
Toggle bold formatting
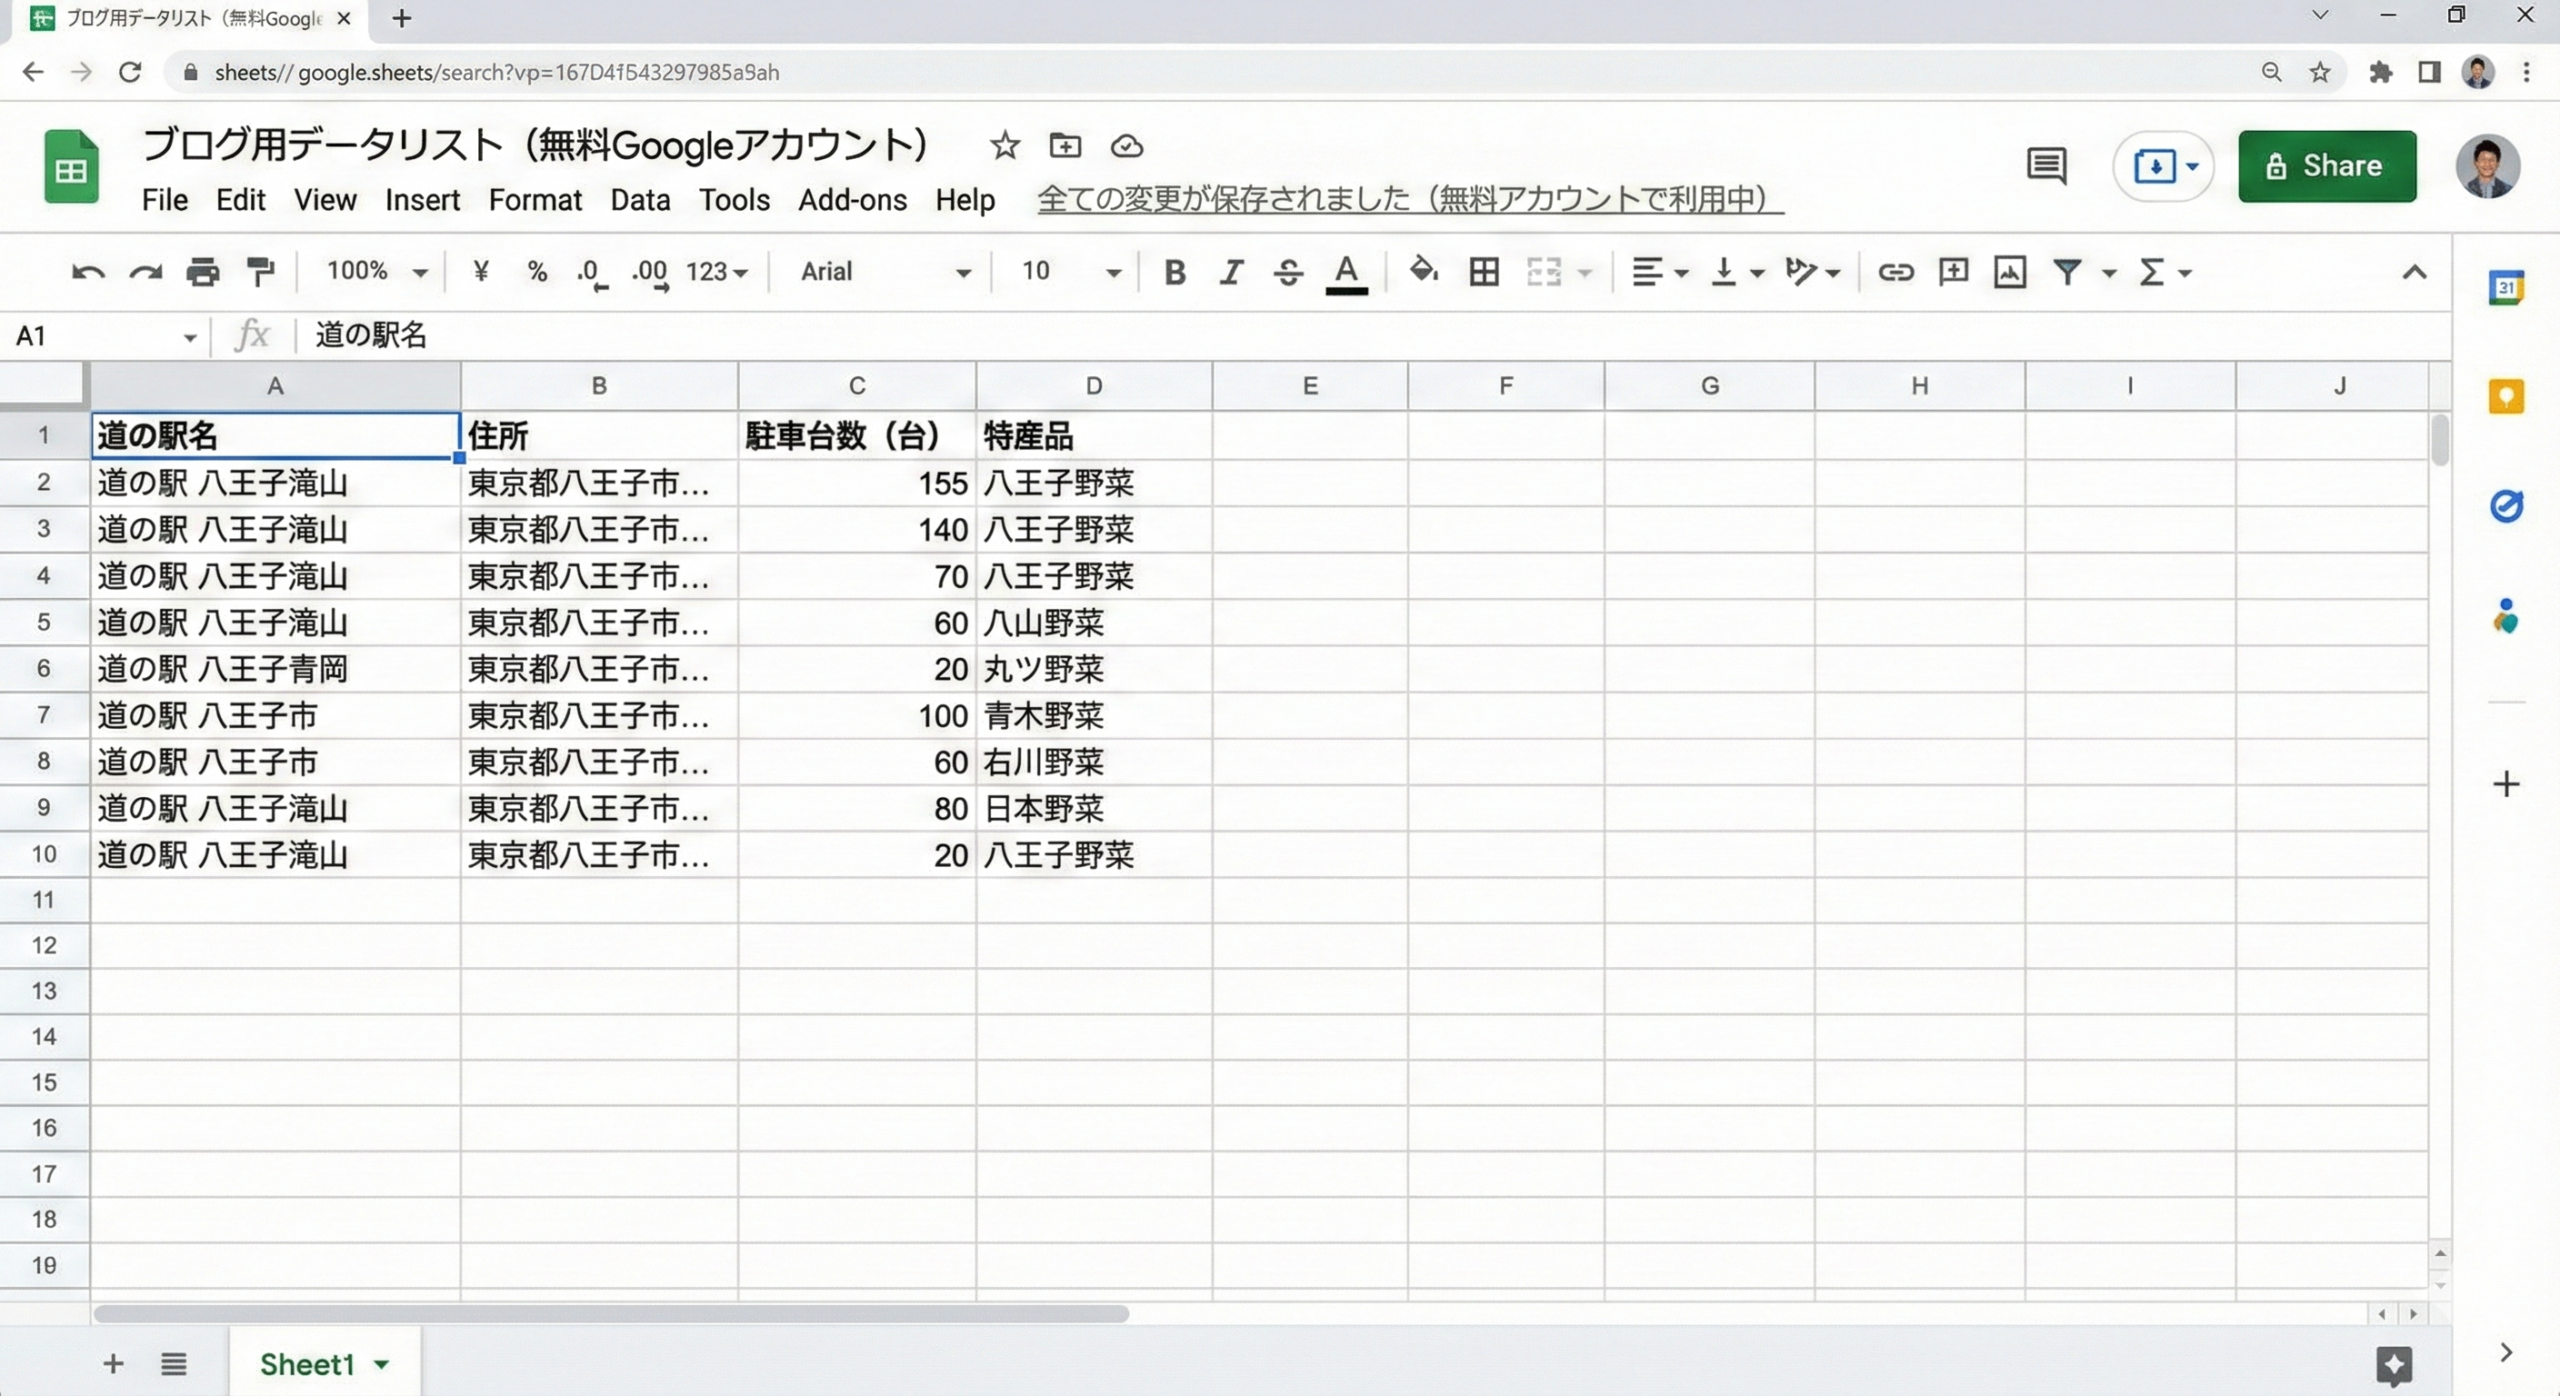(1175, 272)
